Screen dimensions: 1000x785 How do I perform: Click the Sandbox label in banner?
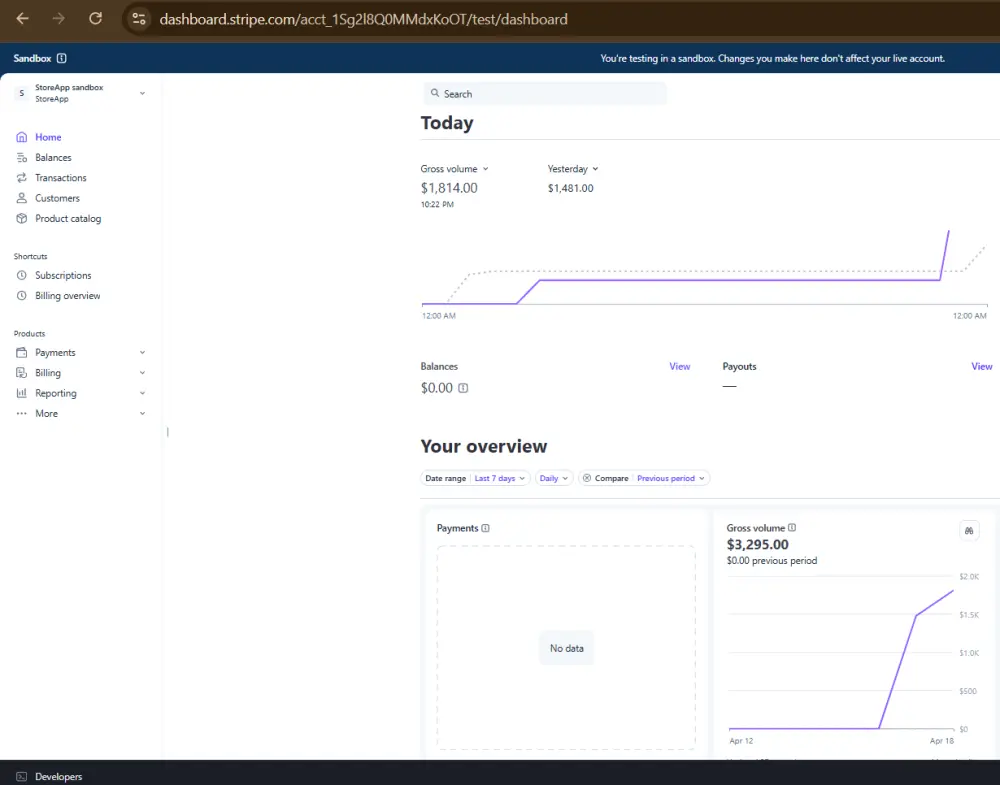point(32,58)
